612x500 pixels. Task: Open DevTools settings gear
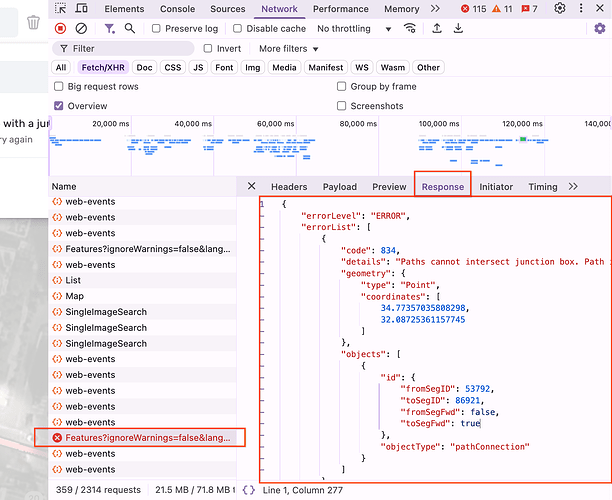click(x=560, y=8)
